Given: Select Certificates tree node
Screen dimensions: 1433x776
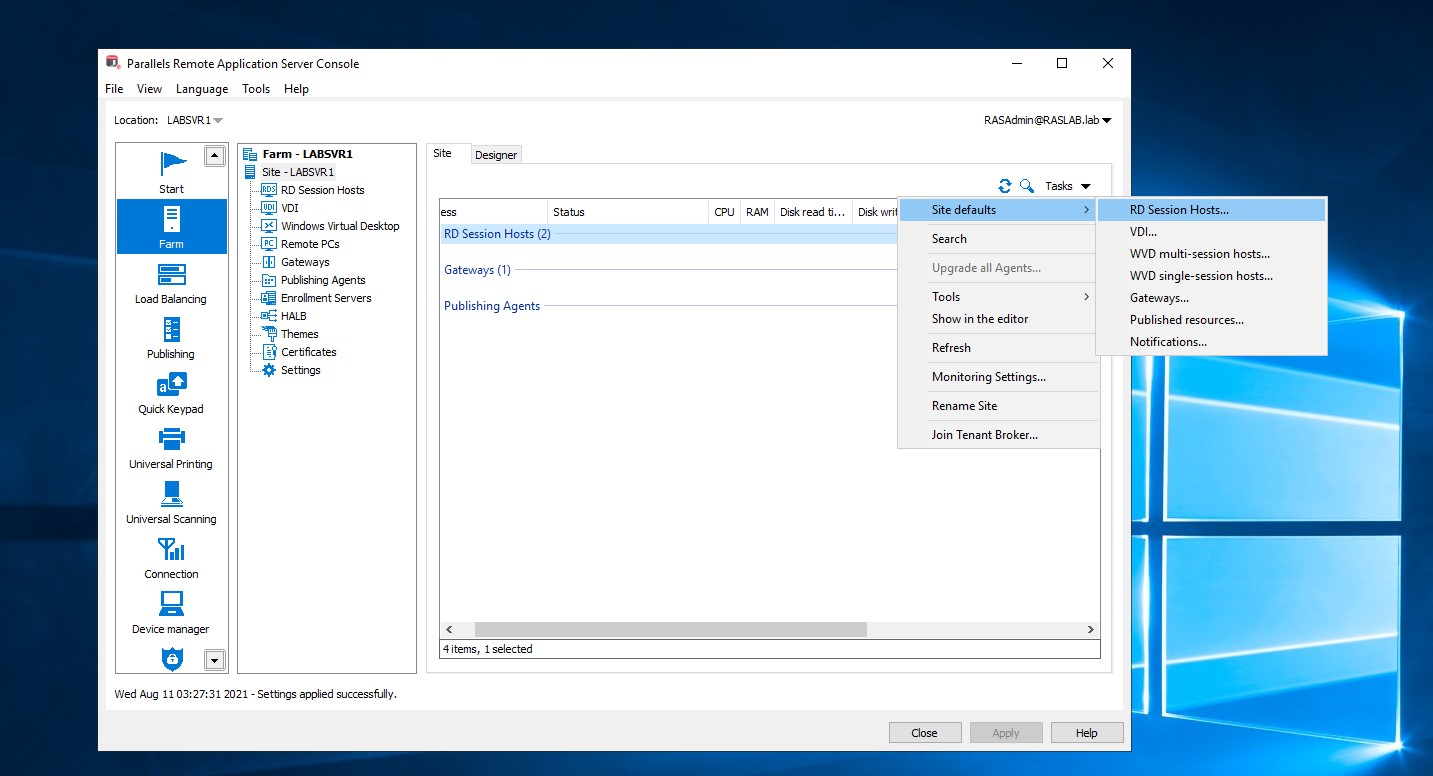Looking at the screenshot, I should pyautogui.click(x=308, y=352).
